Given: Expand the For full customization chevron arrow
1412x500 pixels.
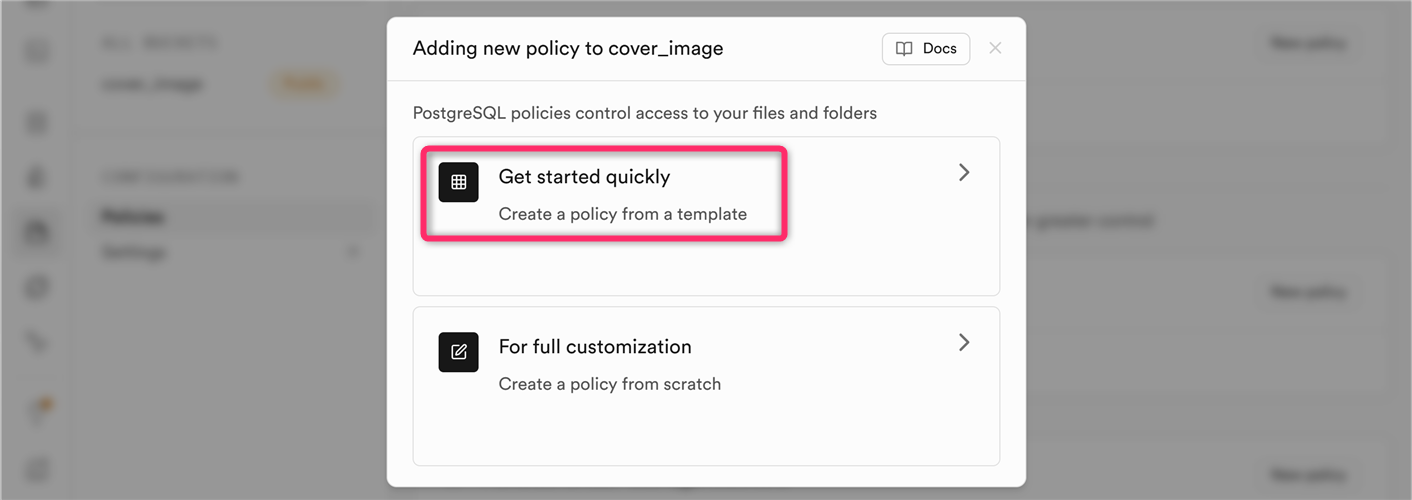Looking at the screenshot, I should (964, 343).
